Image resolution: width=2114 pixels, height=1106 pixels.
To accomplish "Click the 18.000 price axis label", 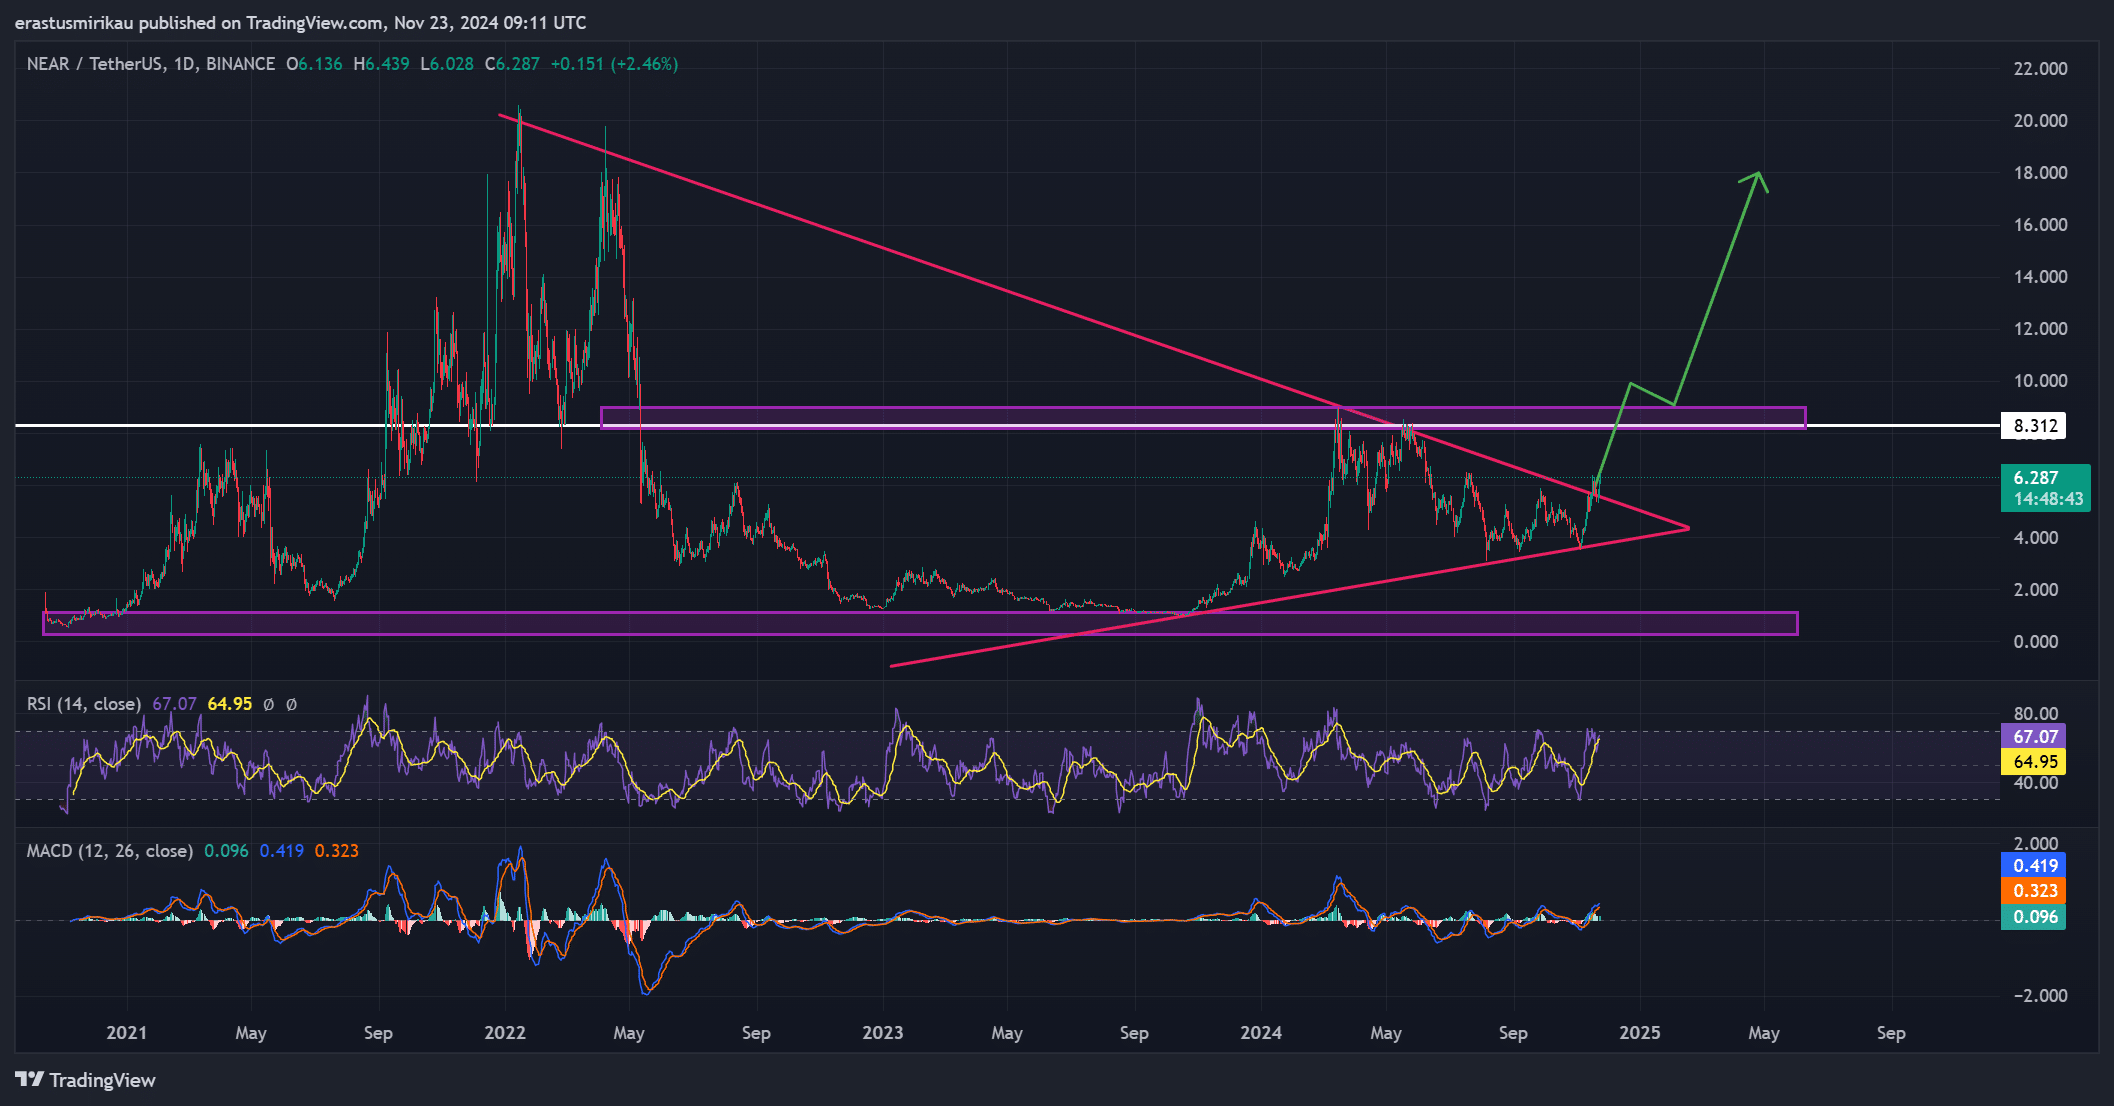I will (x=2040, y=173).
